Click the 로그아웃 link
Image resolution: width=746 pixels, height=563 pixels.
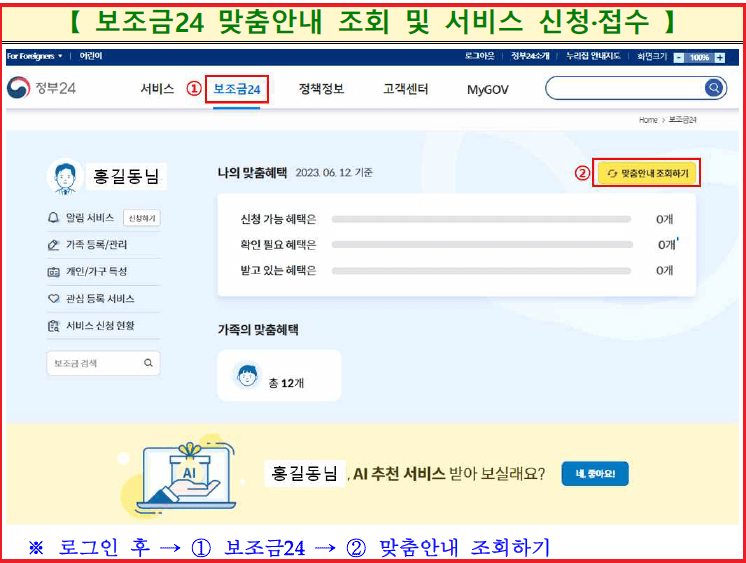[480, 56]
